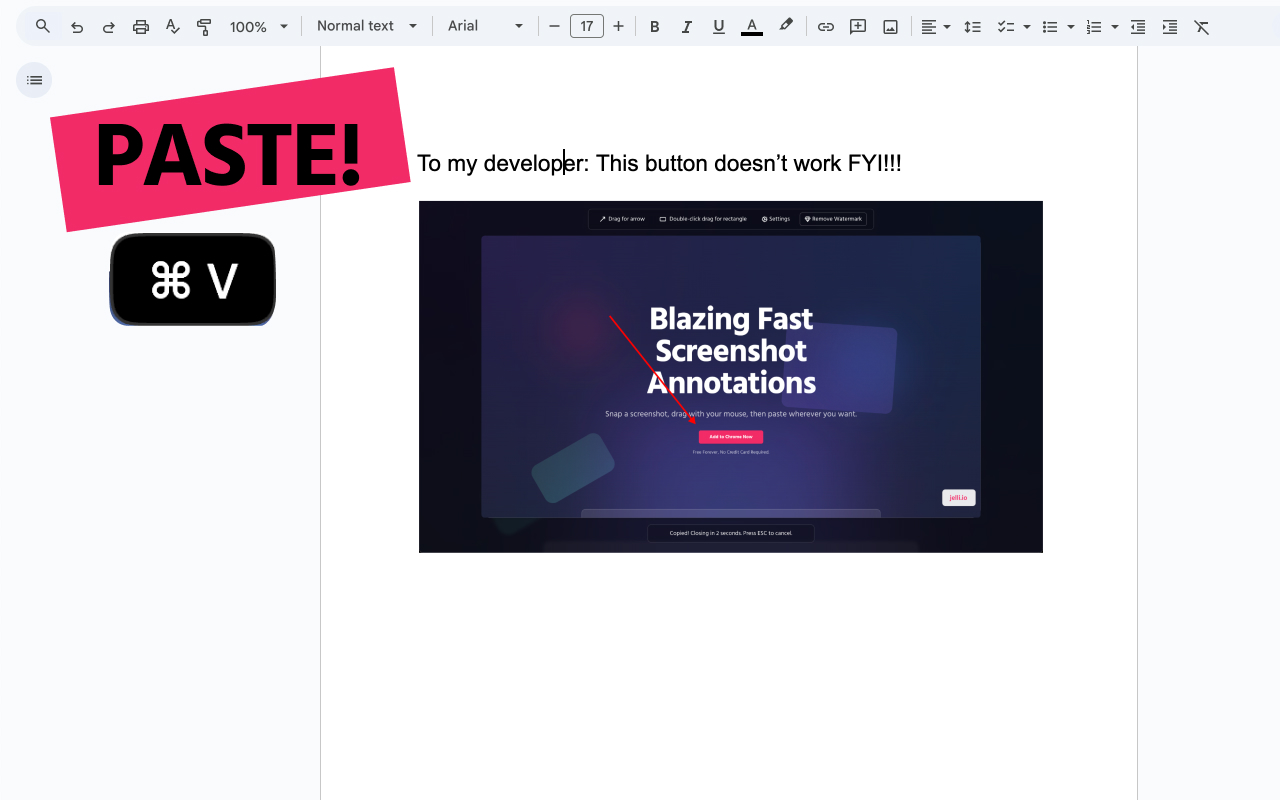The image size is (1280, 800).
Task: Insert an image using the toolbar icon
Action: (890, 27)
